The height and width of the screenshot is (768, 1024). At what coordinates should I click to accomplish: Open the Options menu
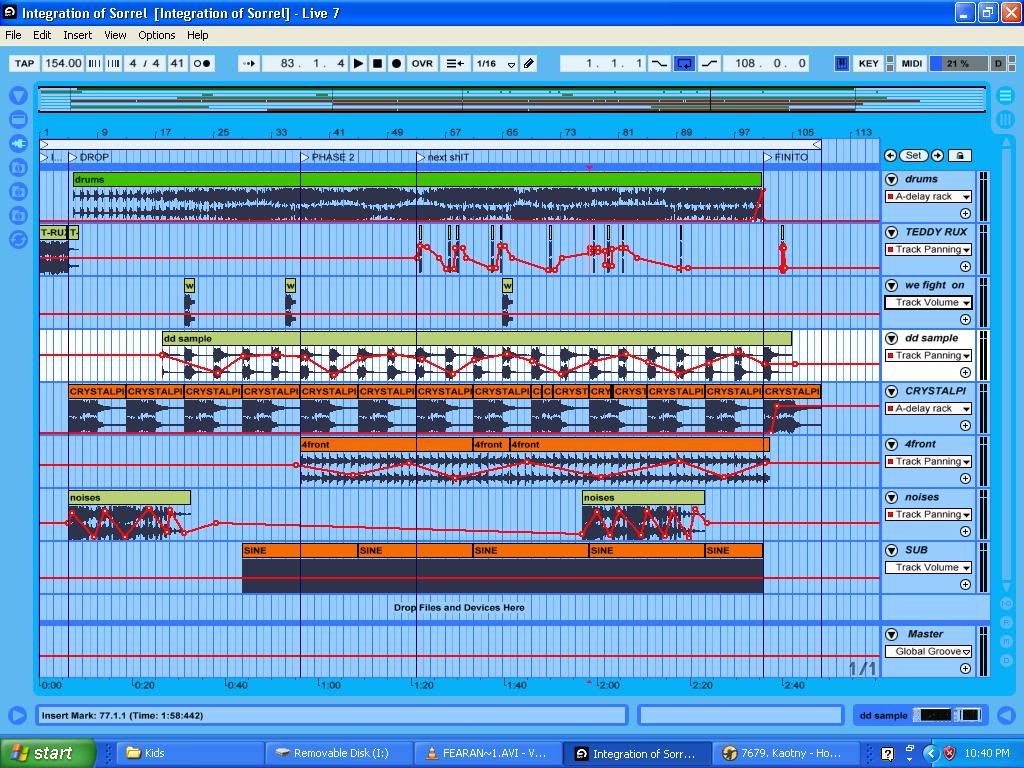[x=156, y=35]
